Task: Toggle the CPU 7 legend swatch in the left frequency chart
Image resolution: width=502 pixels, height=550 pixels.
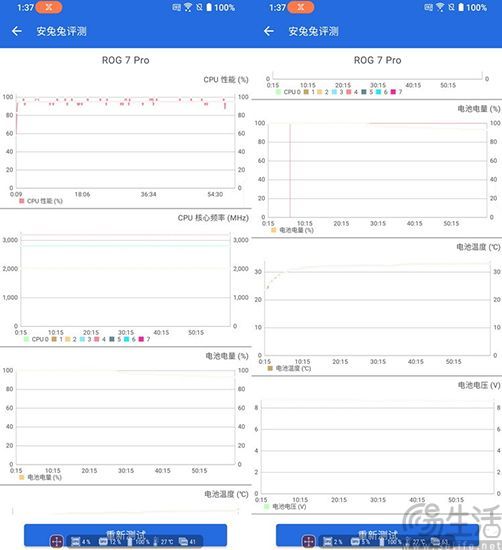Action: (x=141, y=339)
